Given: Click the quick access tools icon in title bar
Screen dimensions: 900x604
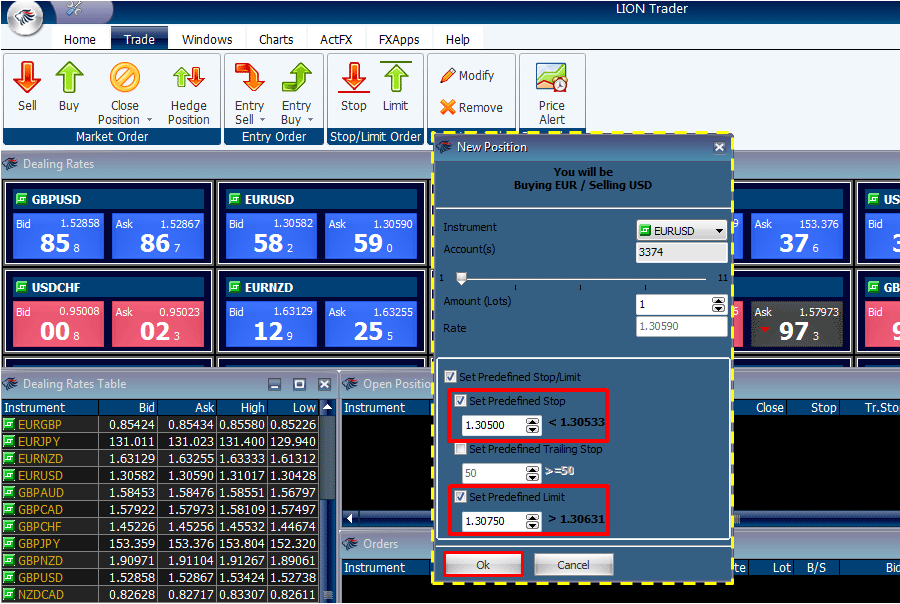Looking at the screenshot, I should [73, 8].
